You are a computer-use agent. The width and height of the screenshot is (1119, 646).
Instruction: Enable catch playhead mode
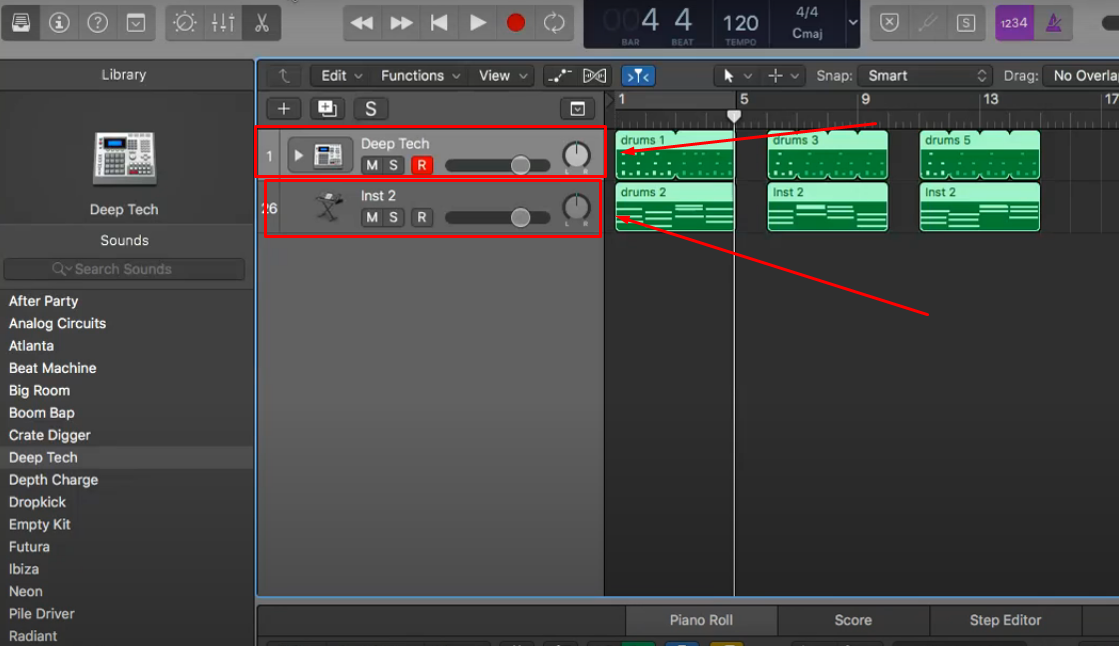pyautogui.click(x=638, y=75)
